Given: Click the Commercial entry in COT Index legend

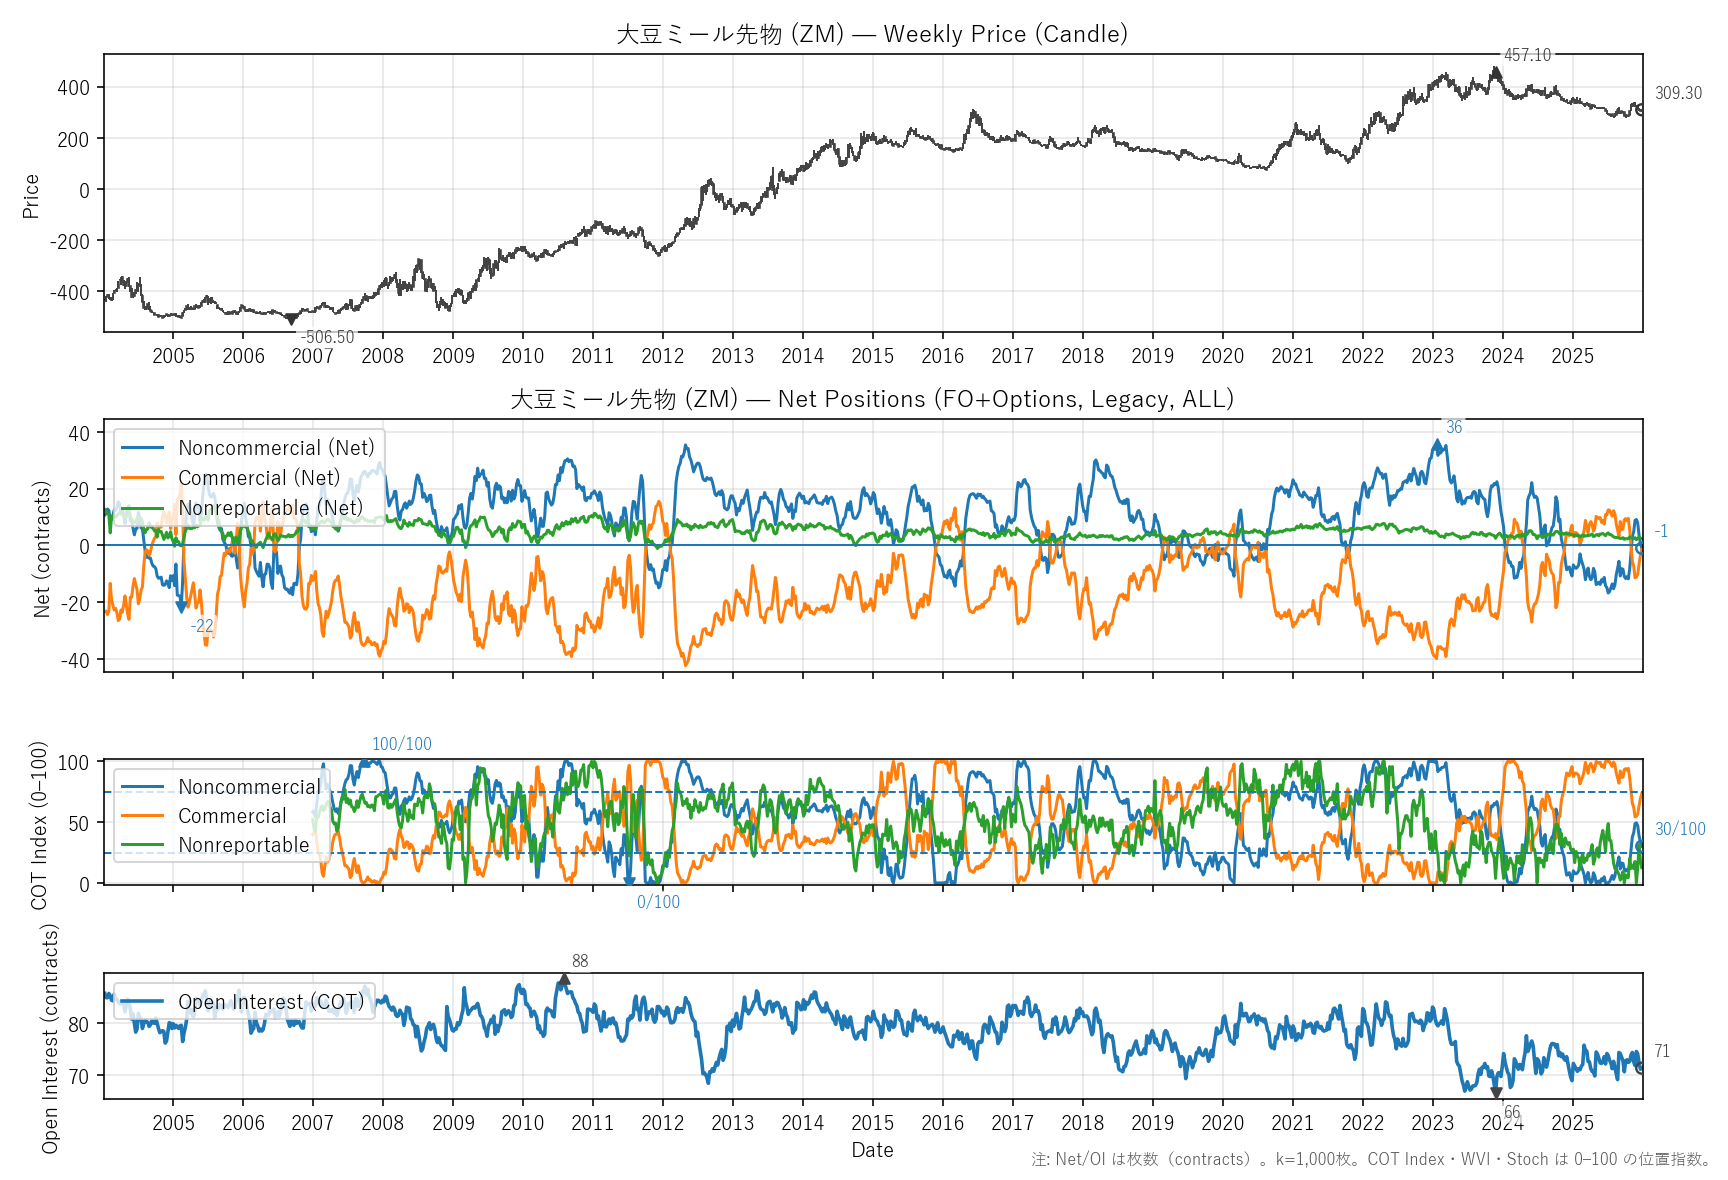Looking at the screenshot, I should click(x=232, y=816).
